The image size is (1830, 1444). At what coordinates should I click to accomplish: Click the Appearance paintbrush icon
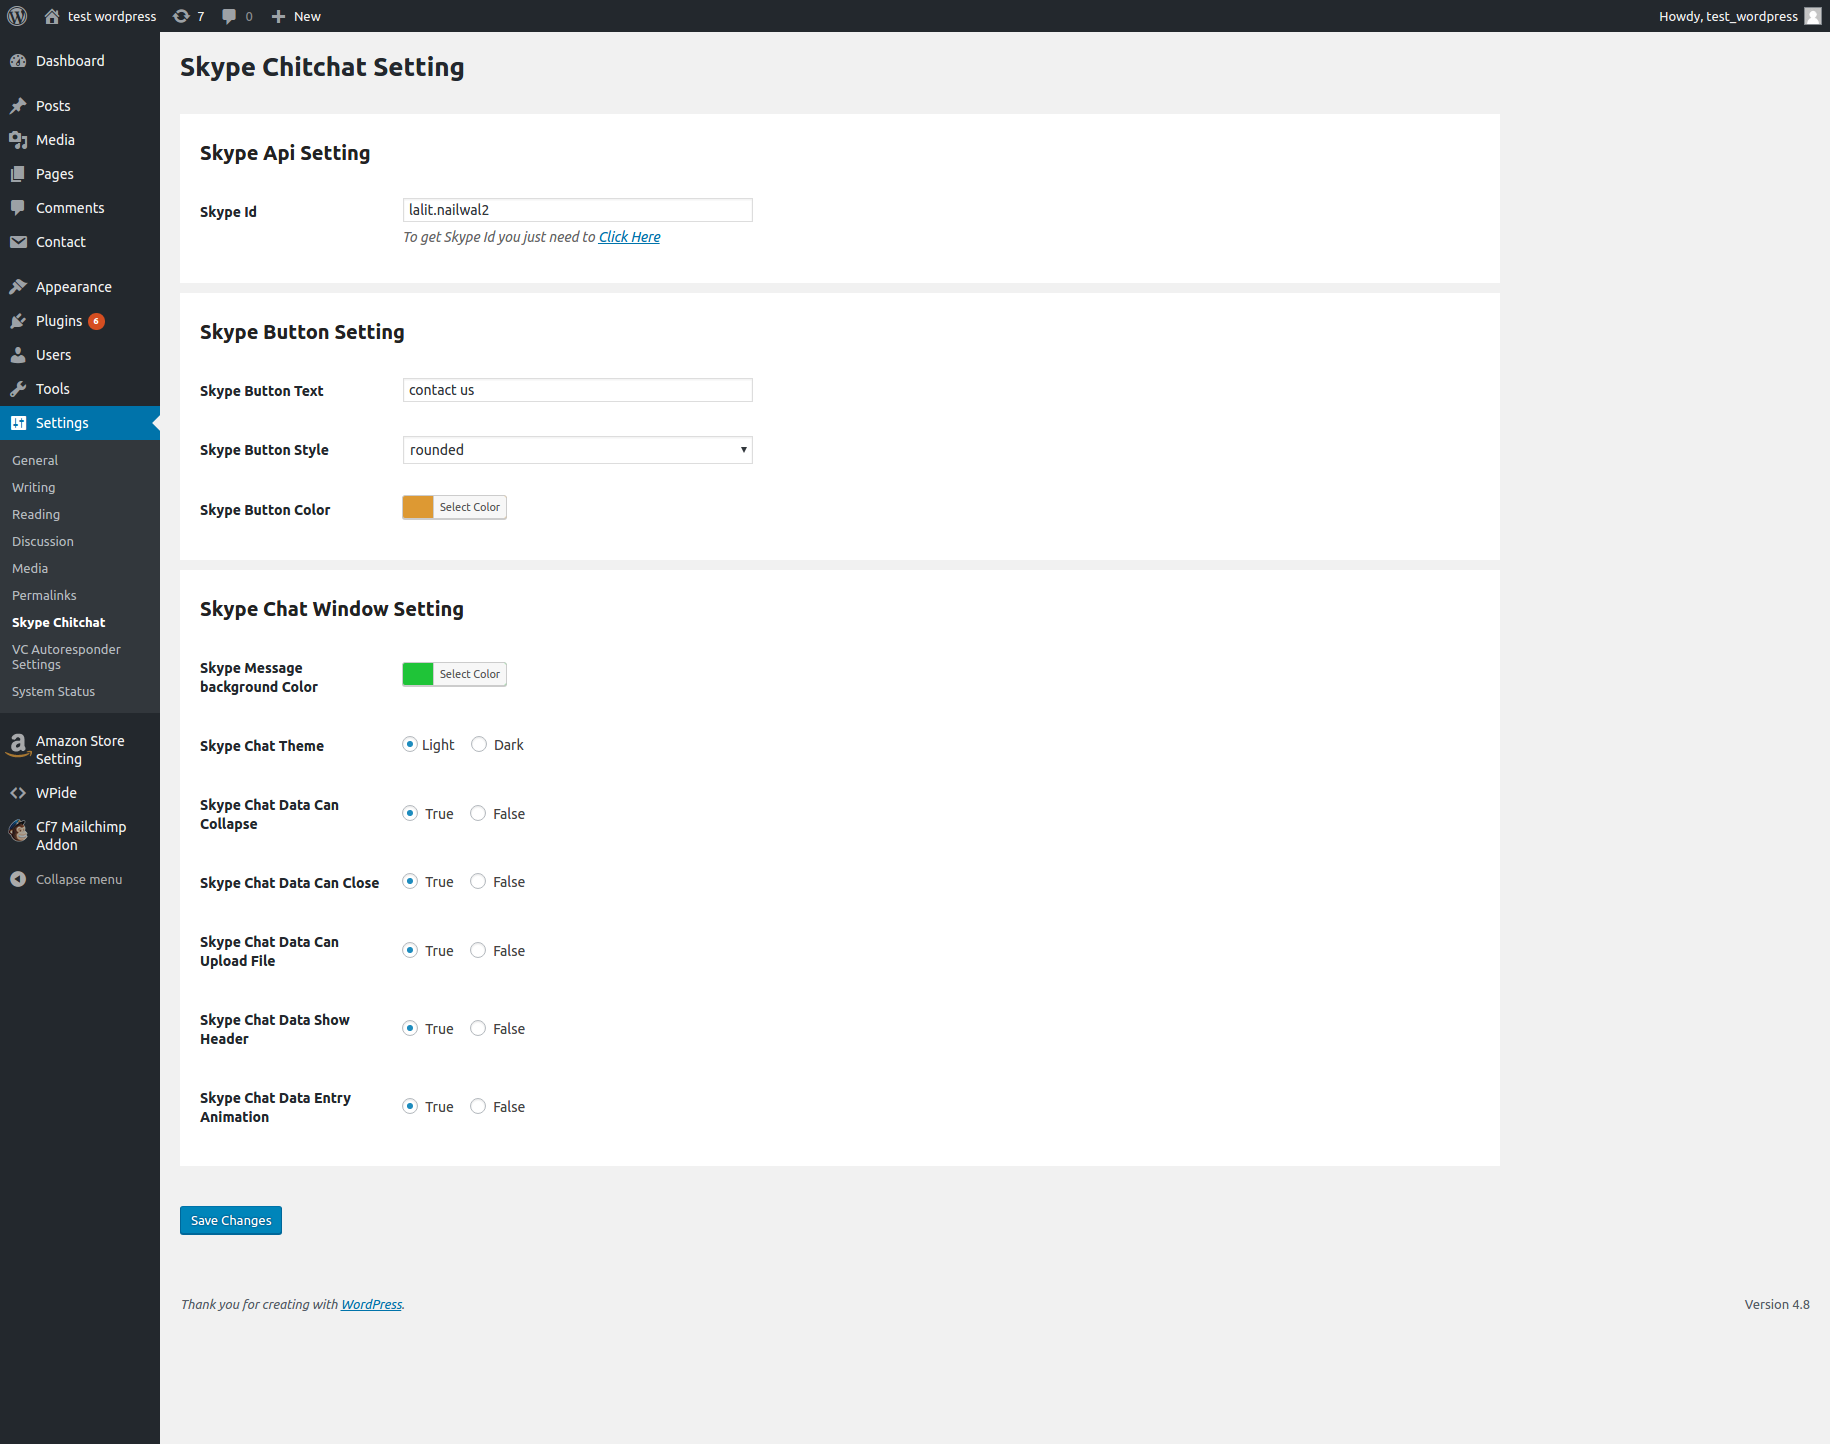[18, 287]
